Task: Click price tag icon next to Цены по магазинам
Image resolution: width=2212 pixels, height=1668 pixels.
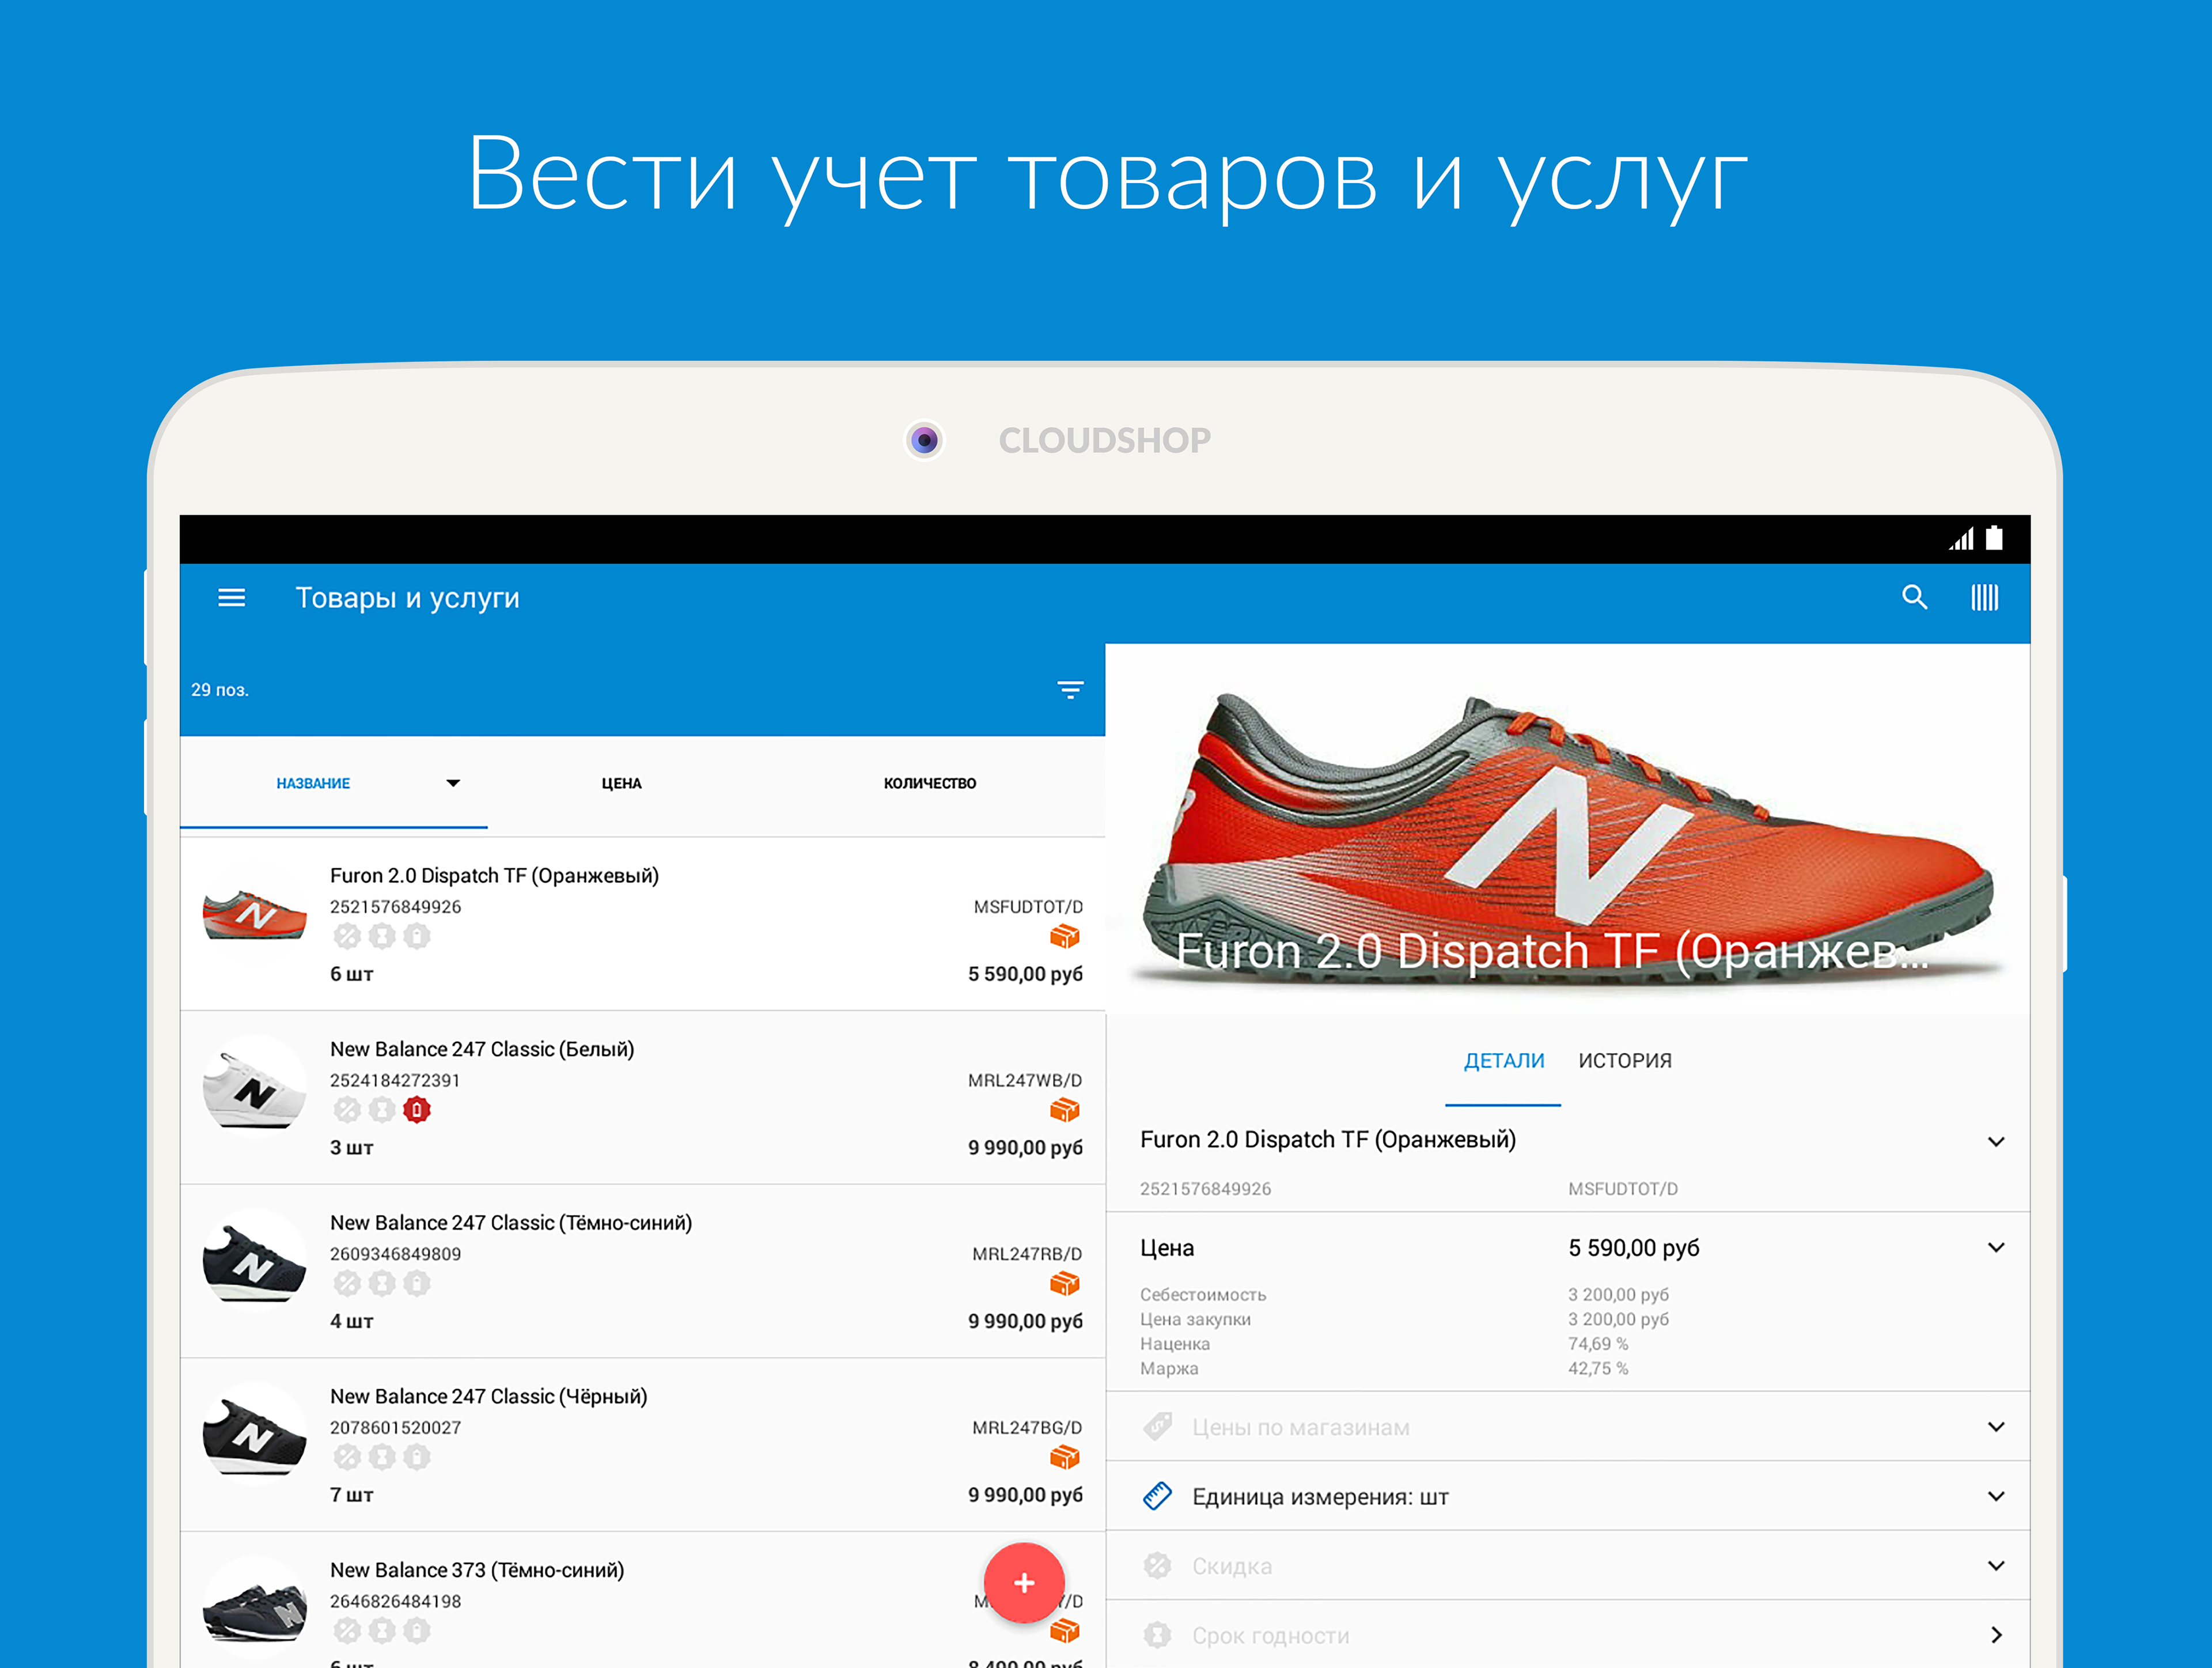Action: click(x=1158, y=1427)
